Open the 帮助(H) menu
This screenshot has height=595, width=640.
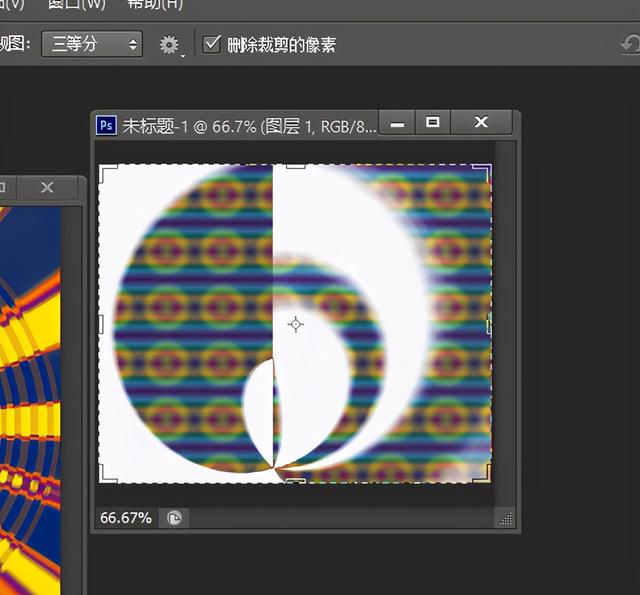click(155, 4)
